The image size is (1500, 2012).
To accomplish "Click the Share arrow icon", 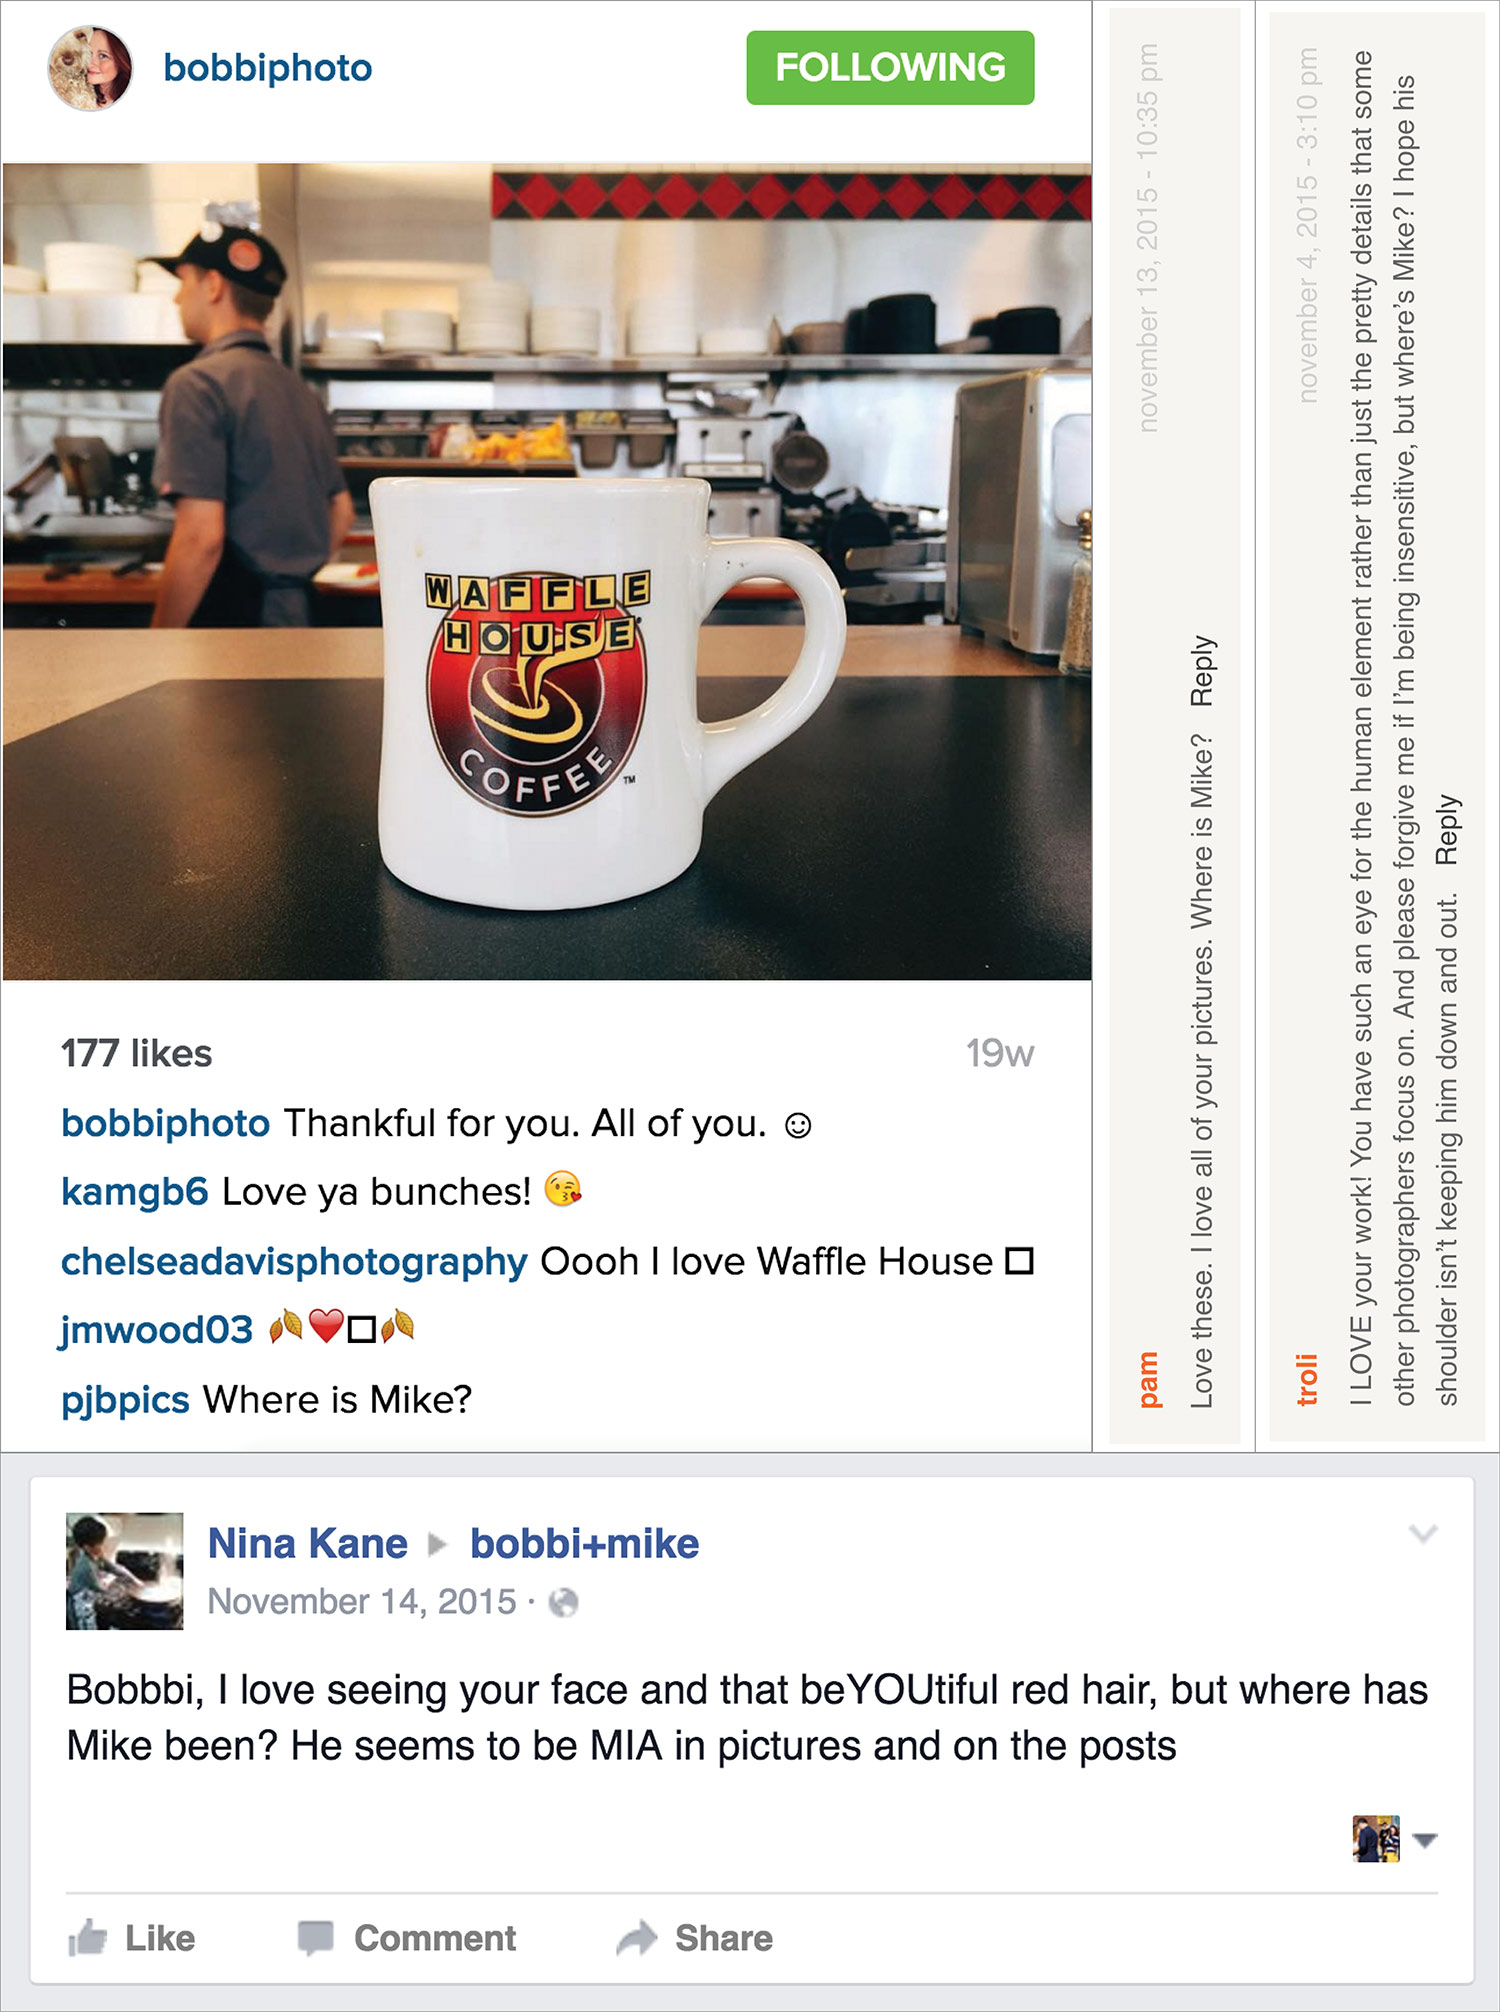I will [637, 1938].
